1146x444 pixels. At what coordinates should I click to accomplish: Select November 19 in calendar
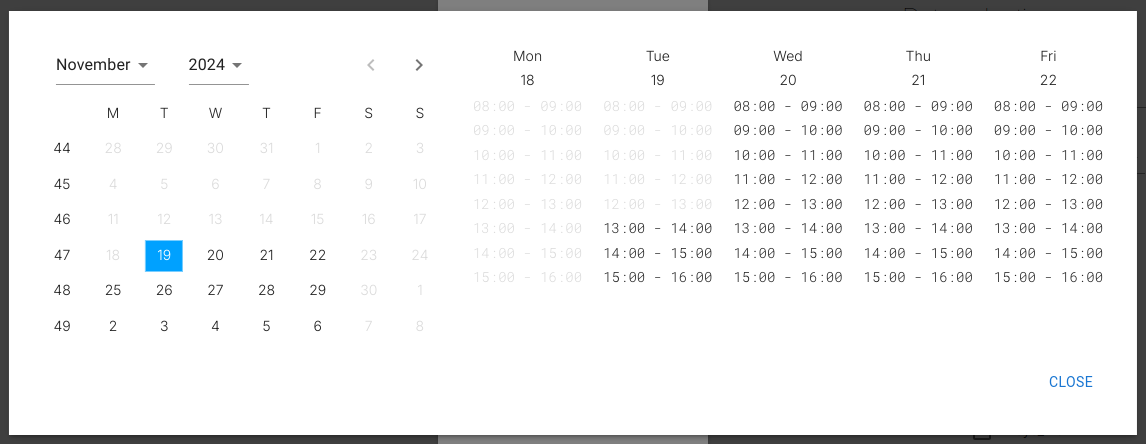pyautogui.click(x=164, y=255)
